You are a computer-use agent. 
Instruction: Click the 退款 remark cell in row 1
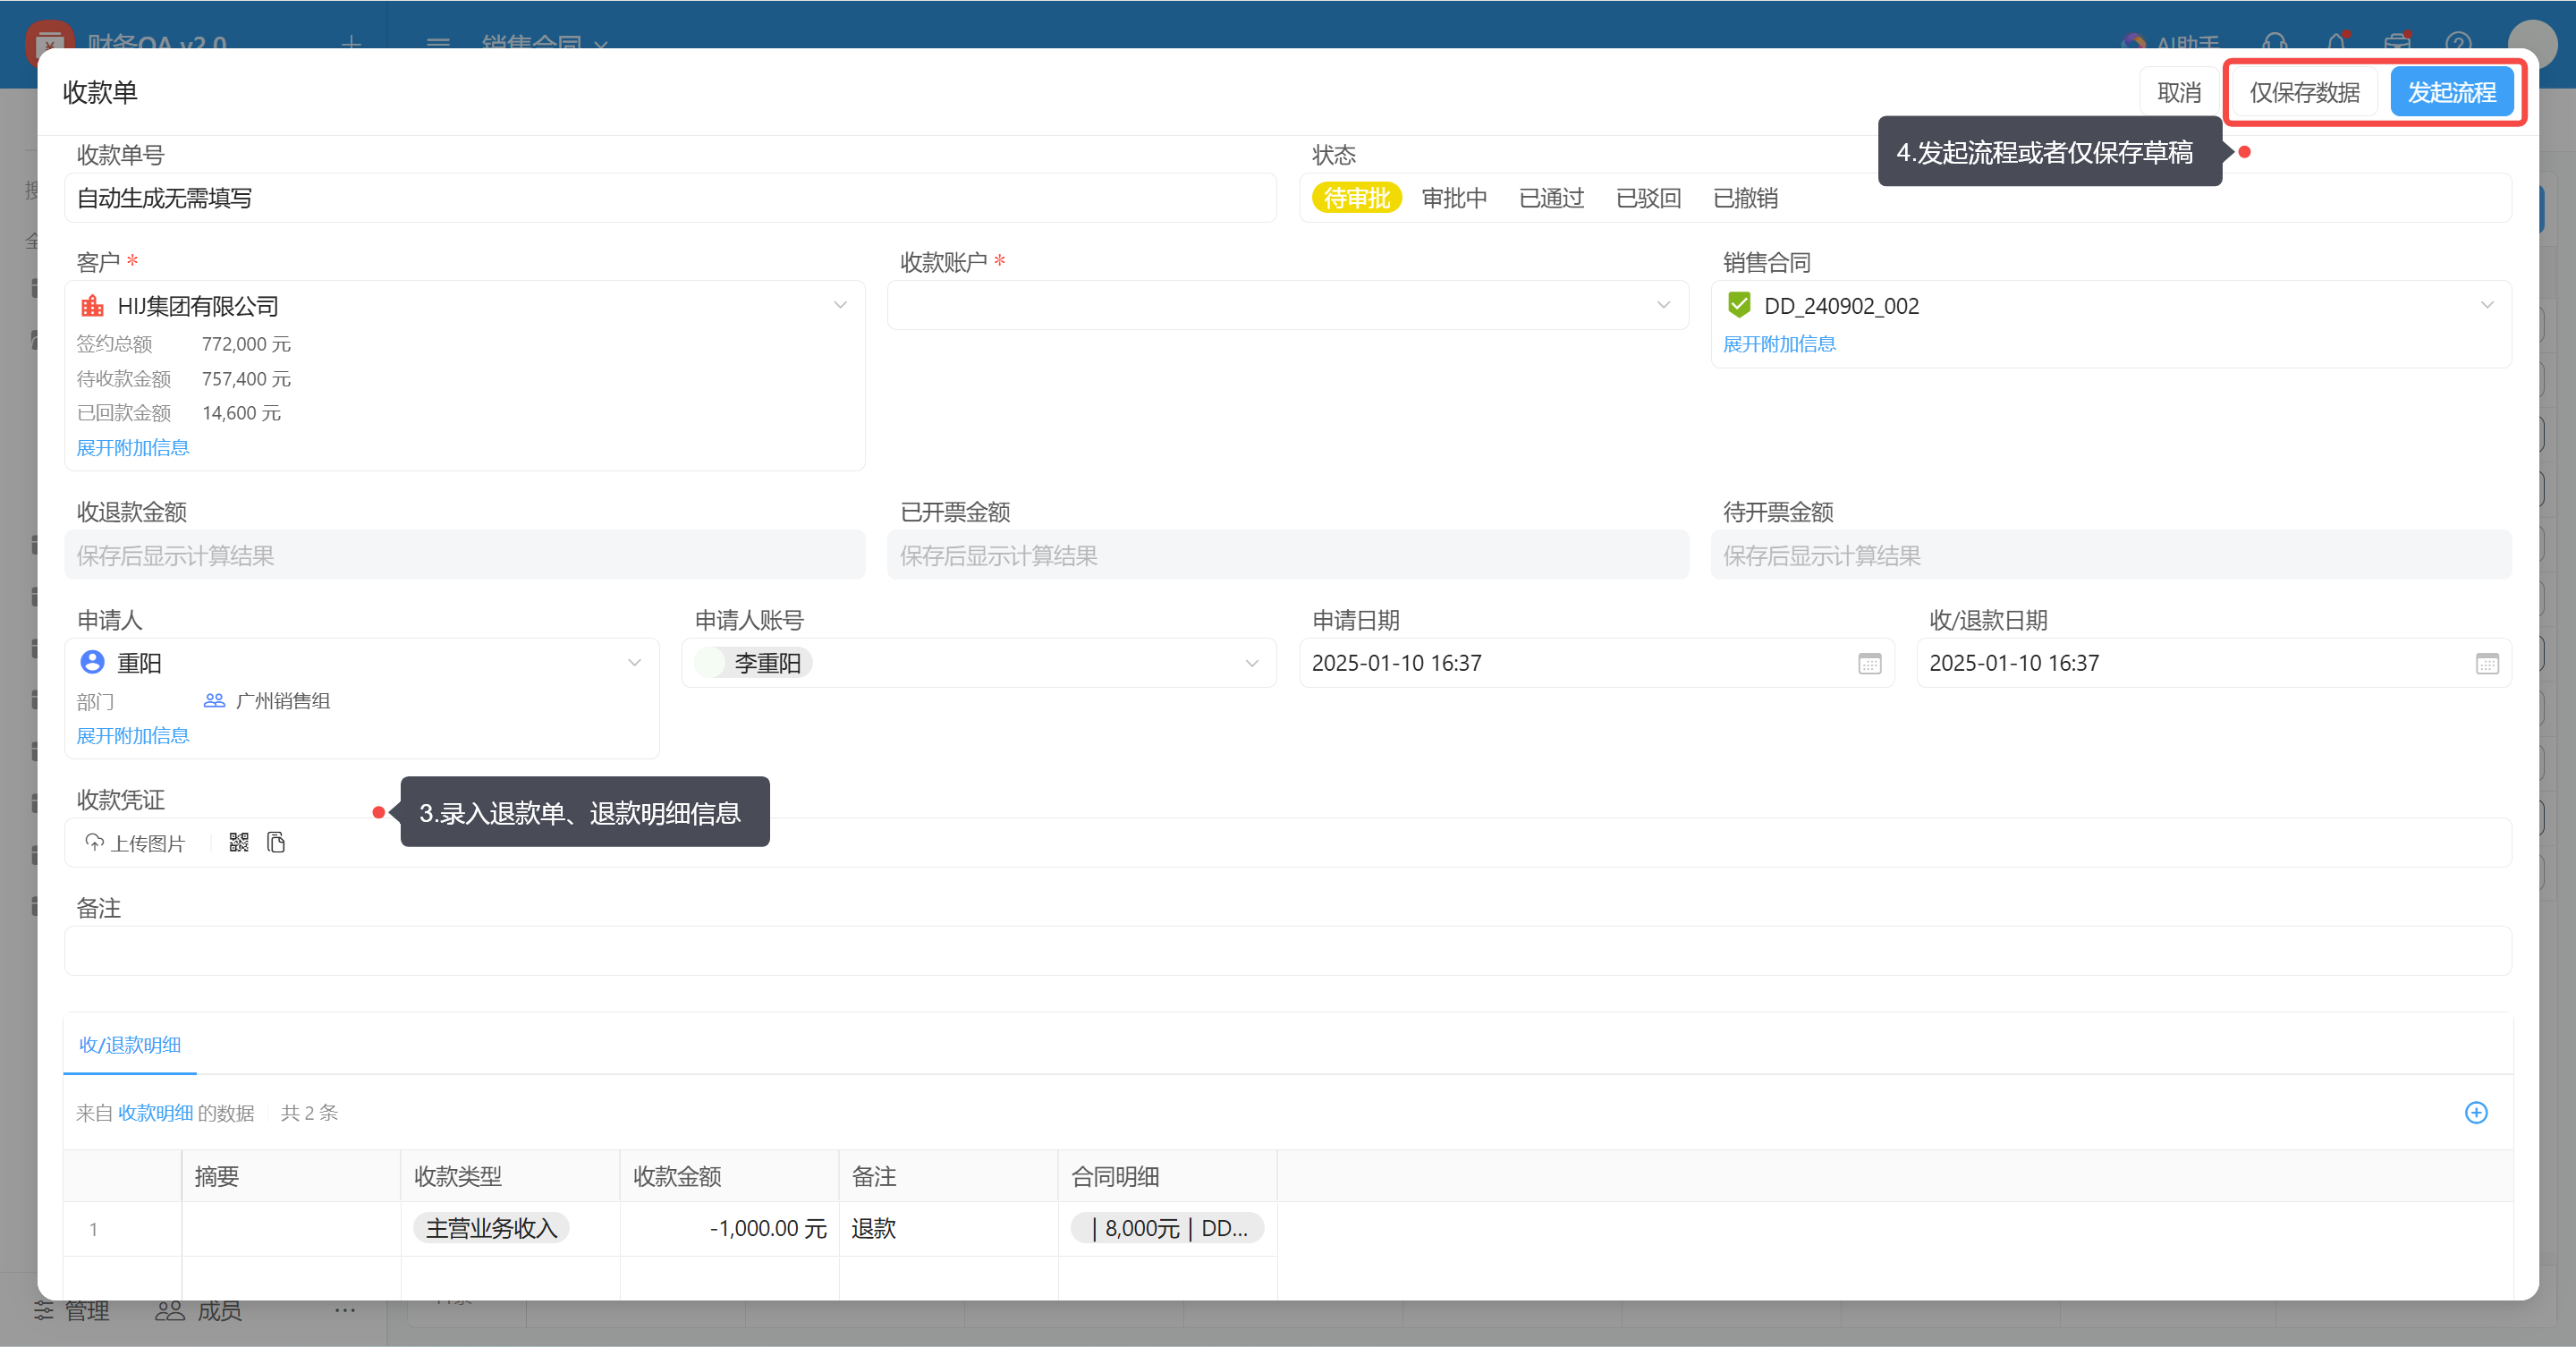pyautogui.click(x=948, y=1228)
